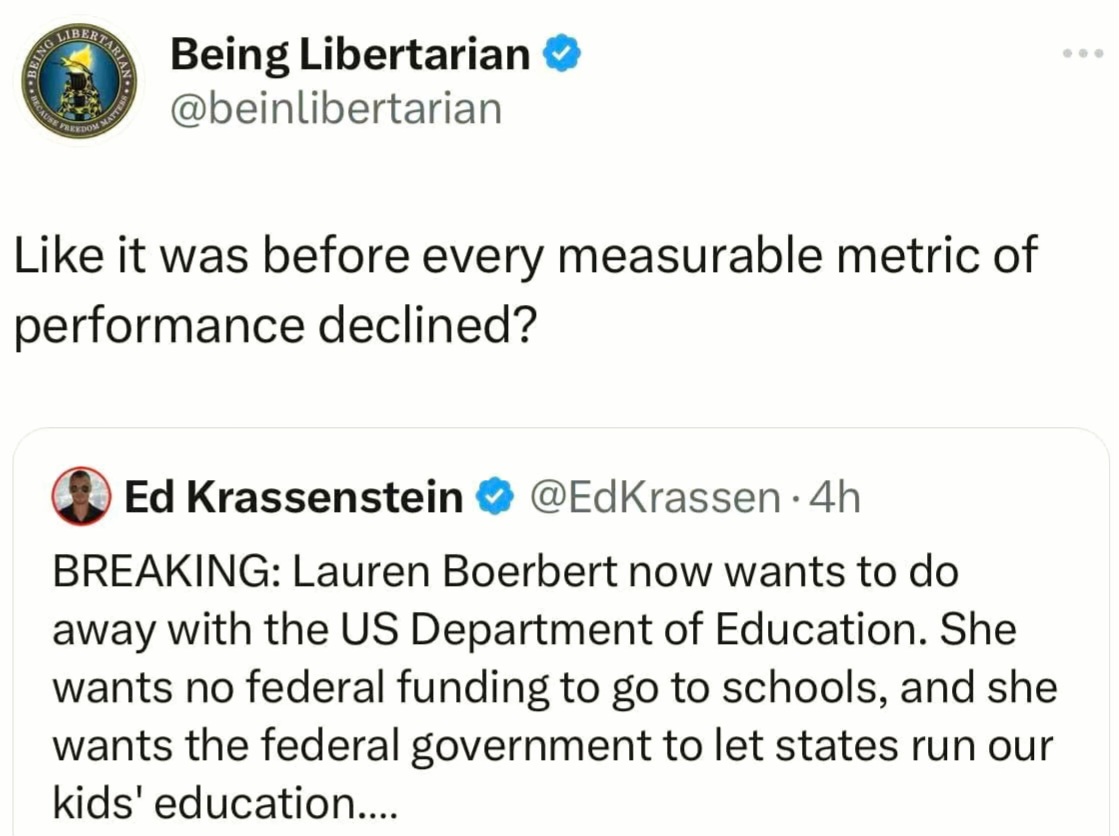Open the three-dot more options menu
Viewport: 1119px width, 836px height.
click(x=1083, y=53)
